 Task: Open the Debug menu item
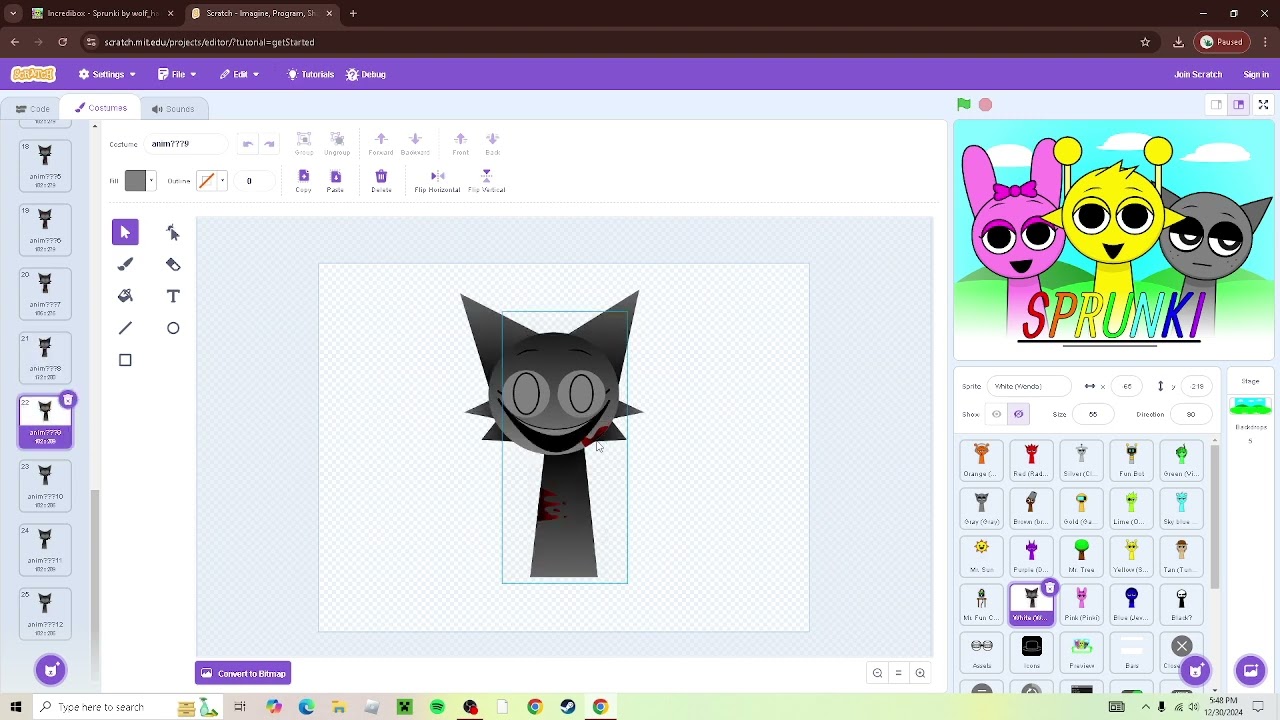(366, 74)
